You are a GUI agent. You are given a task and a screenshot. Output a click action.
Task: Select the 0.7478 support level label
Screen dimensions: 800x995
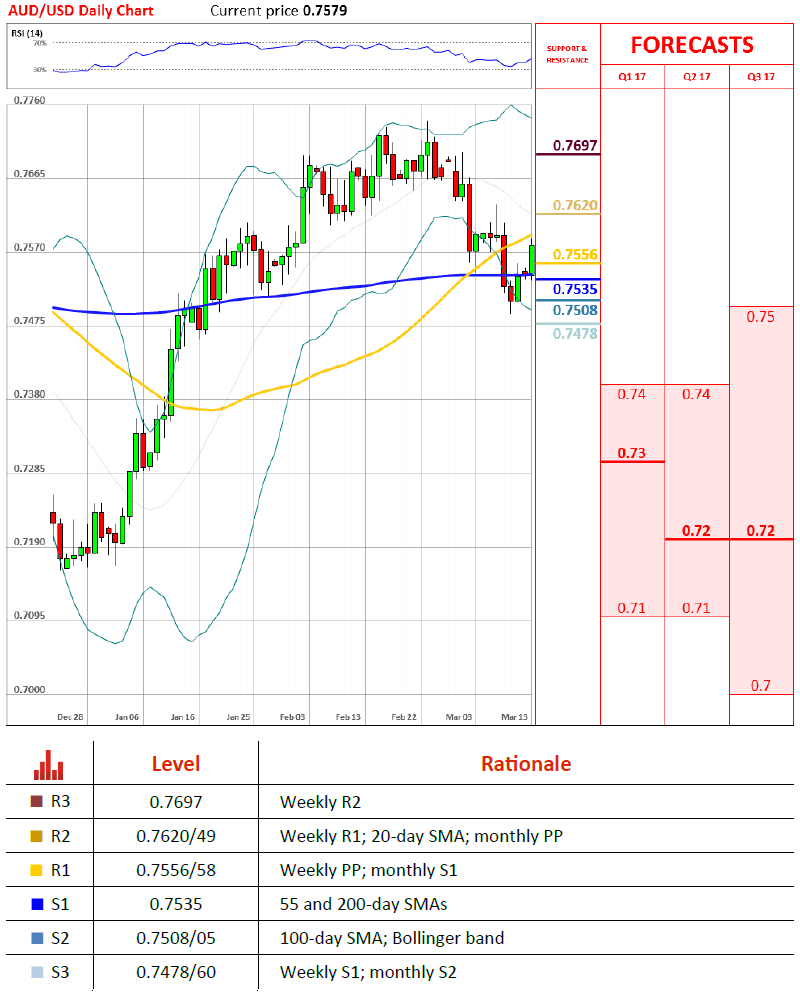[575, 333]
